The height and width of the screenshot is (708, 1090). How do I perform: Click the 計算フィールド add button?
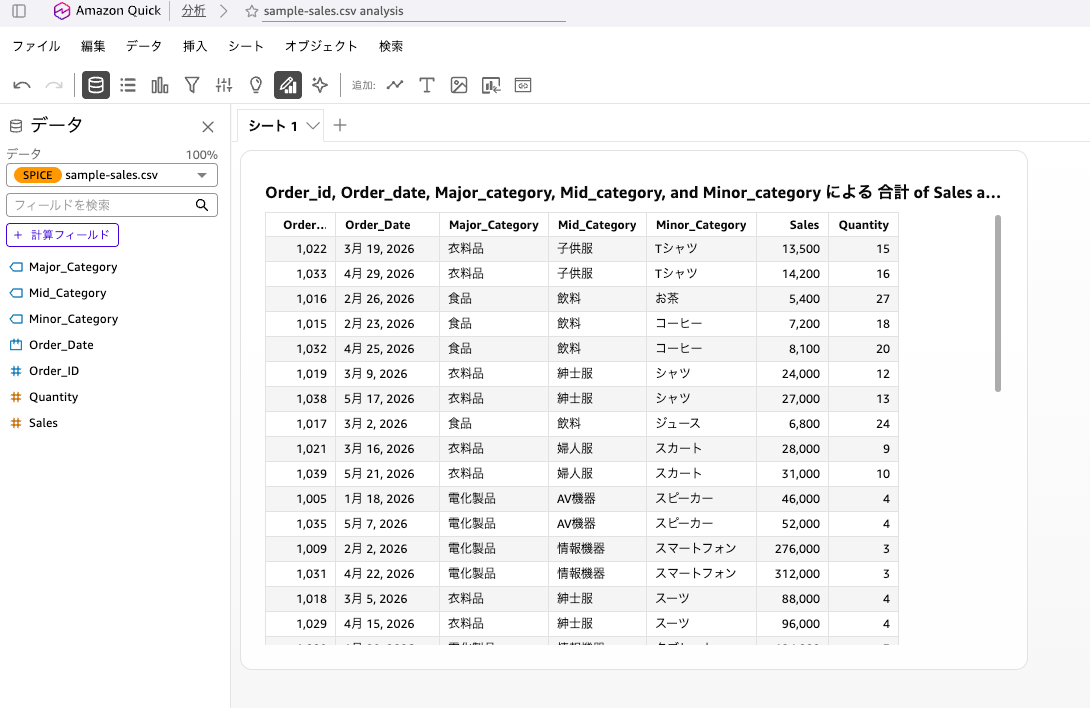point(63,235)
